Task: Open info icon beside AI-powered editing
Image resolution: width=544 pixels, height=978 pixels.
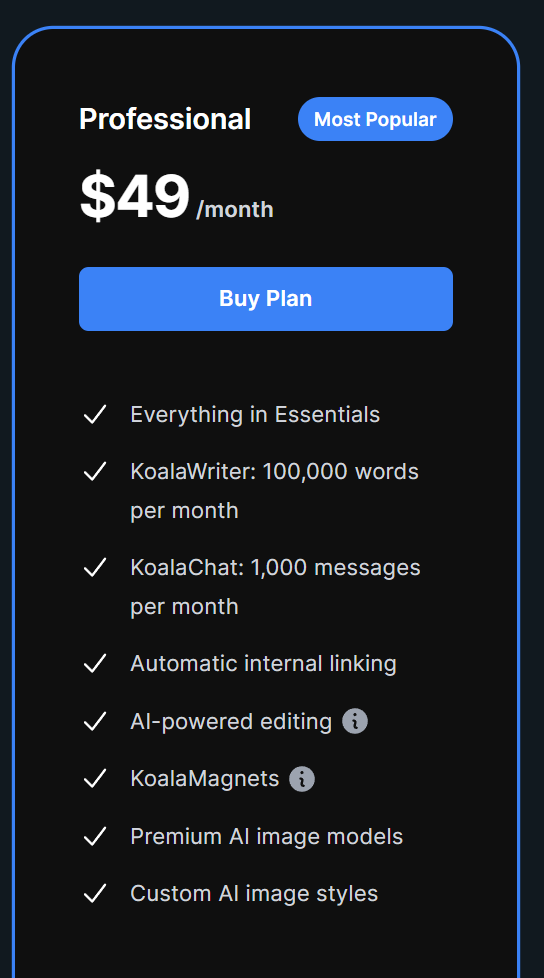Action: pos(355,722)
